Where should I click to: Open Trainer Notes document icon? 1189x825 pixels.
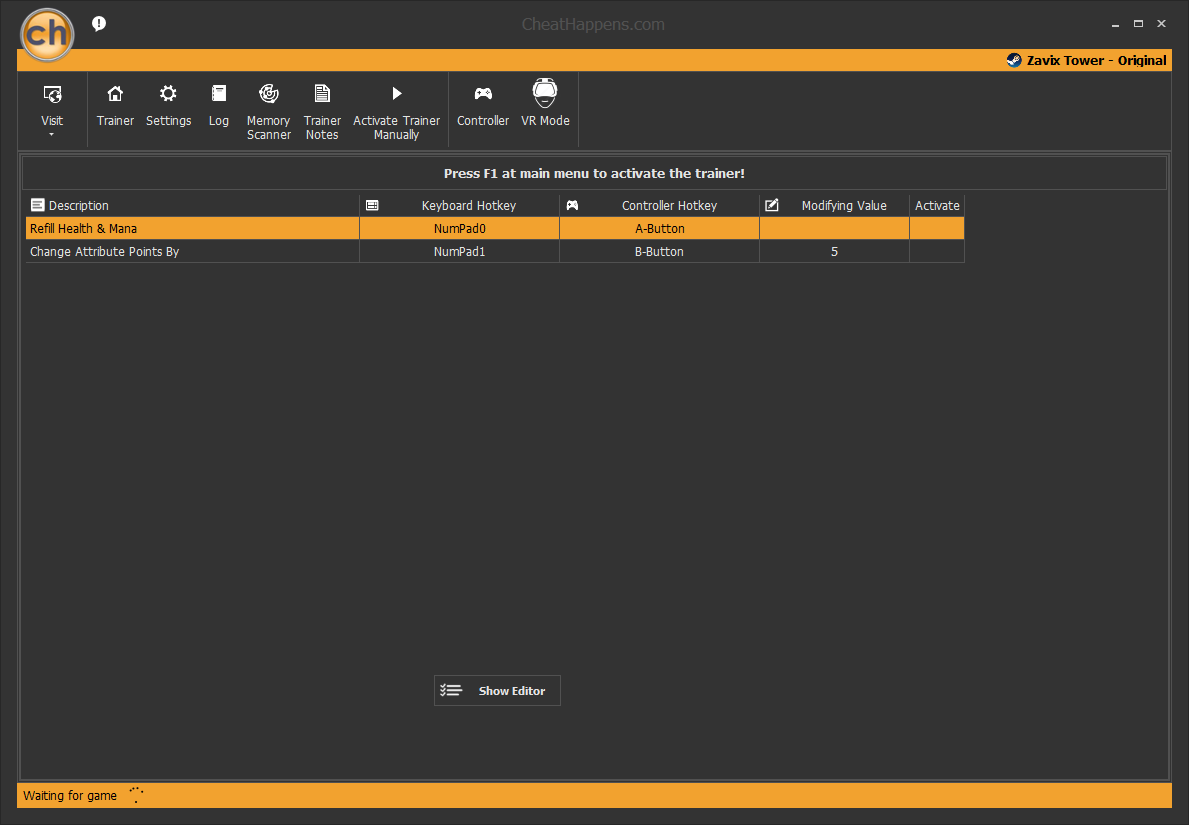[x=322, y=93]
